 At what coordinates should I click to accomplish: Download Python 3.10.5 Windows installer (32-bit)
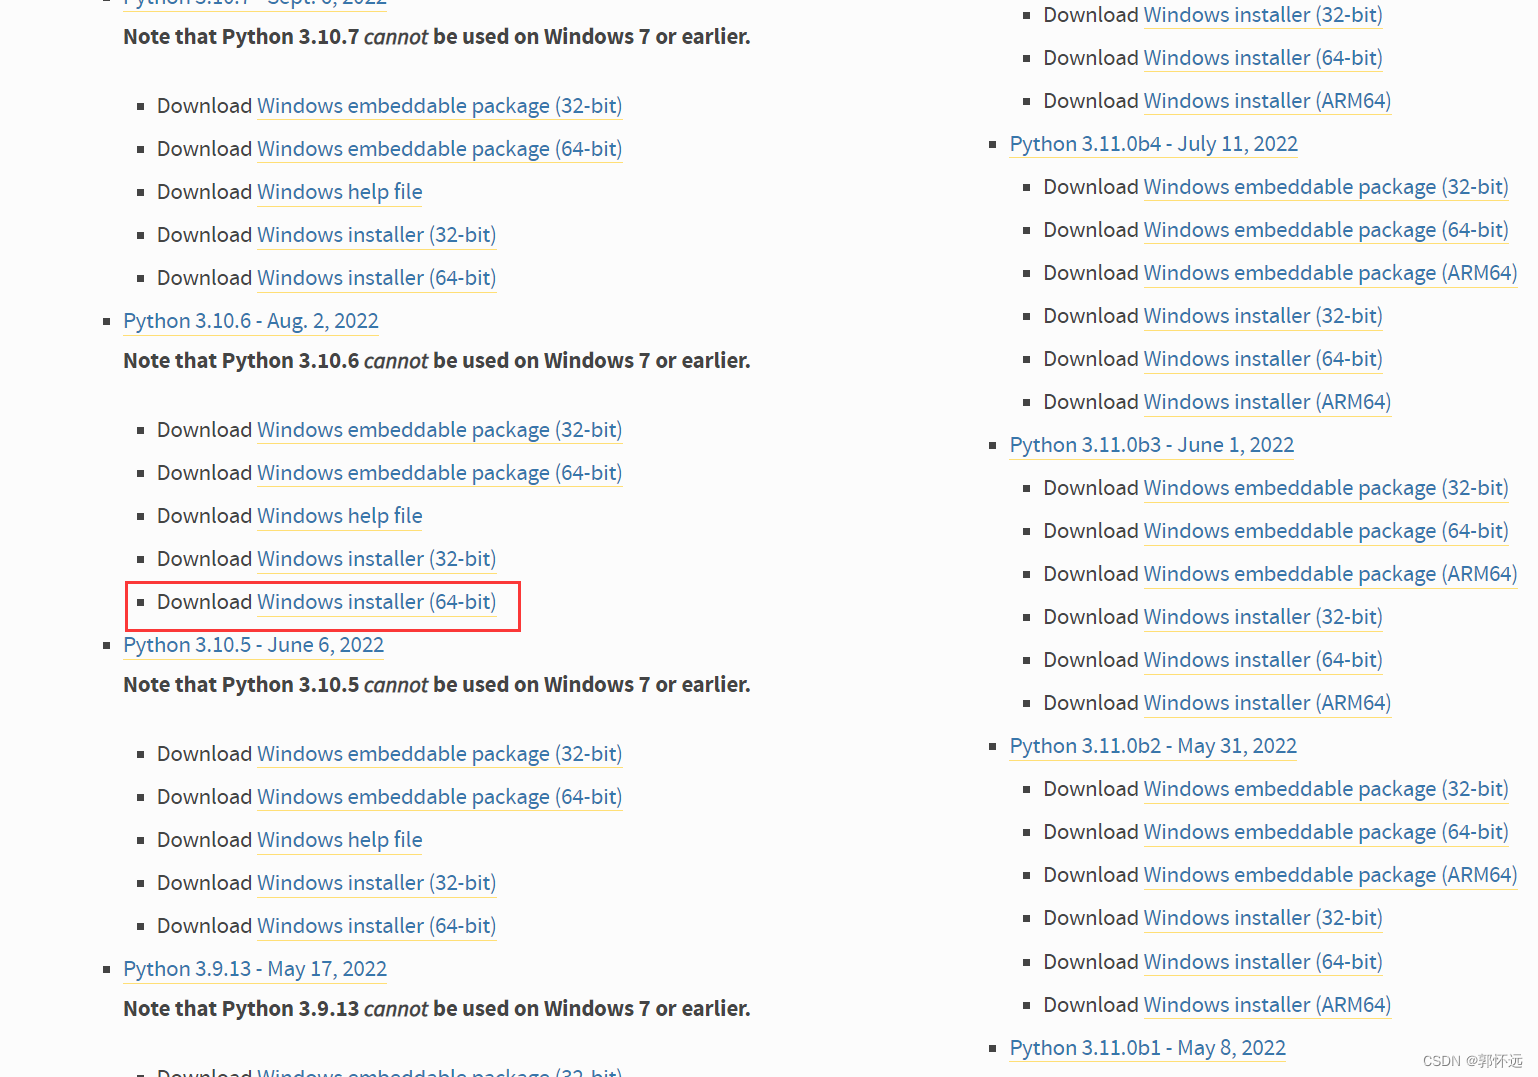pos(376,883)
